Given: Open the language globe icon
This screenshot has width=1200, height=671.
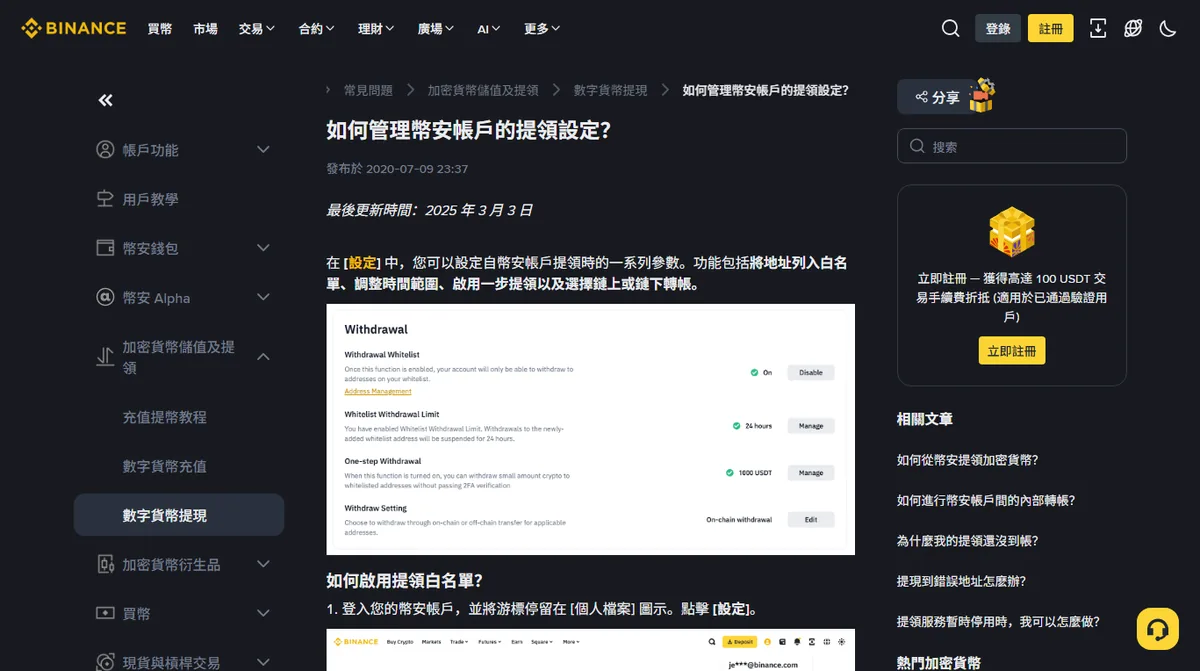Looking at the screenshot, I should point(1133,28).
